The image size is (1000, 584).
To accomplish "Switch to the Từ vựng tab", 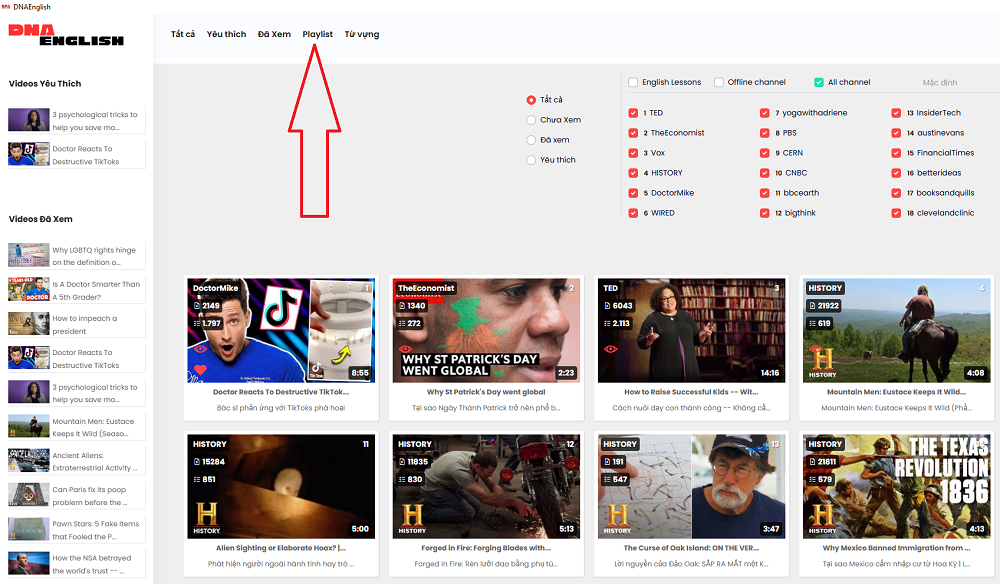I will pyautogui.click(x=362, y=35).
